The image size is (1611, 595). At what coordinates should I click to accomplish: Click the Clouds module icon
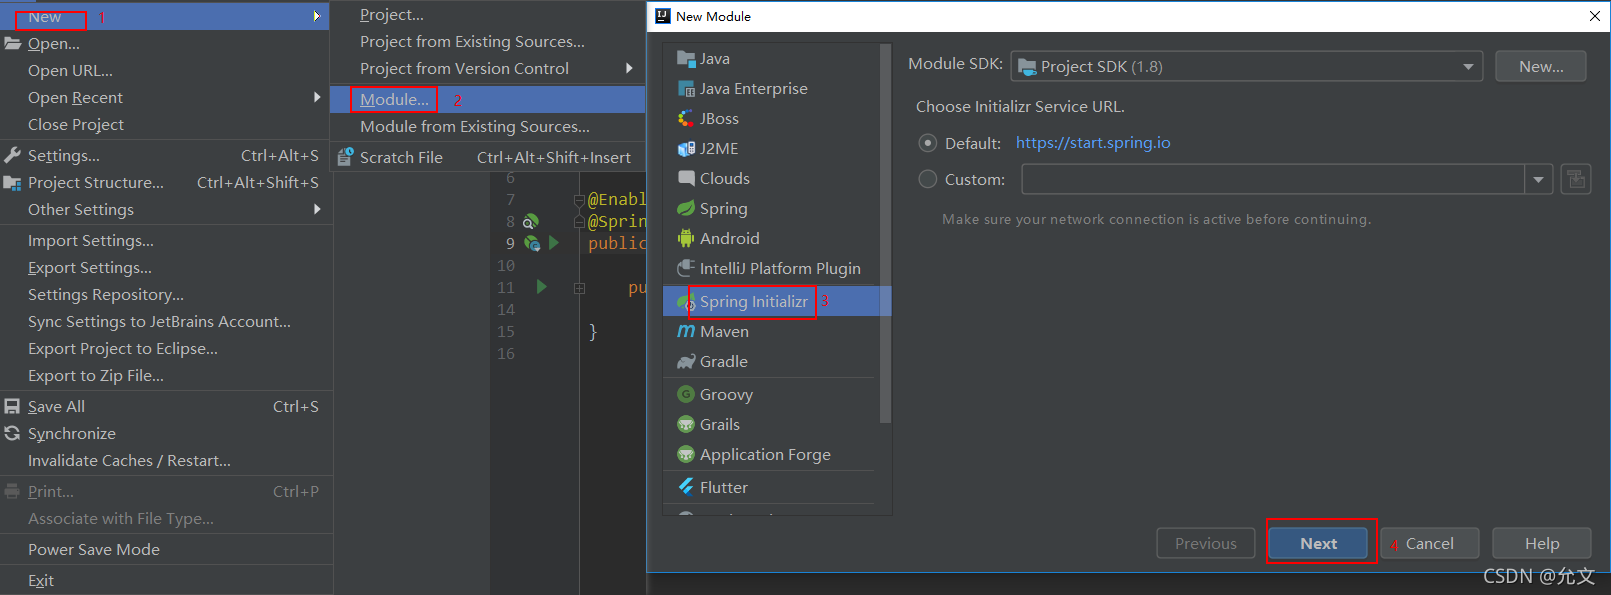[686, 179]
